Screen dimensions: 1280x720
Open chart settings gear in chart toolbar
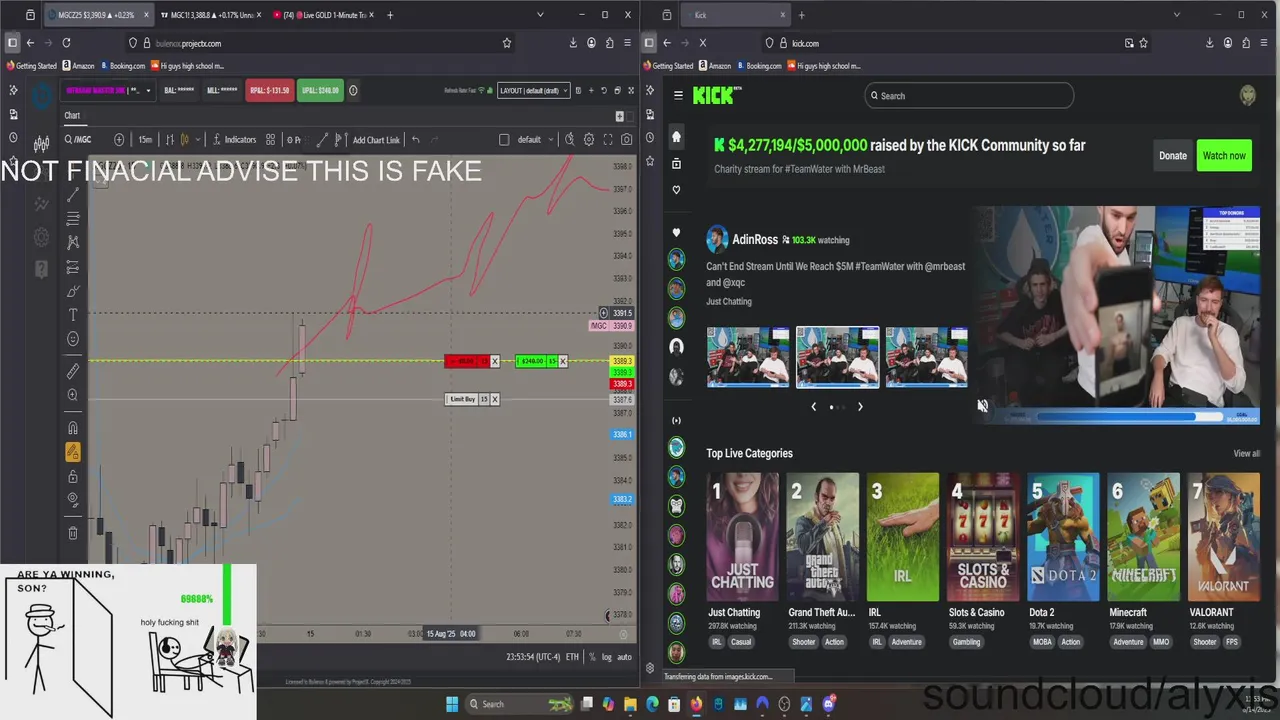point(589,140)
